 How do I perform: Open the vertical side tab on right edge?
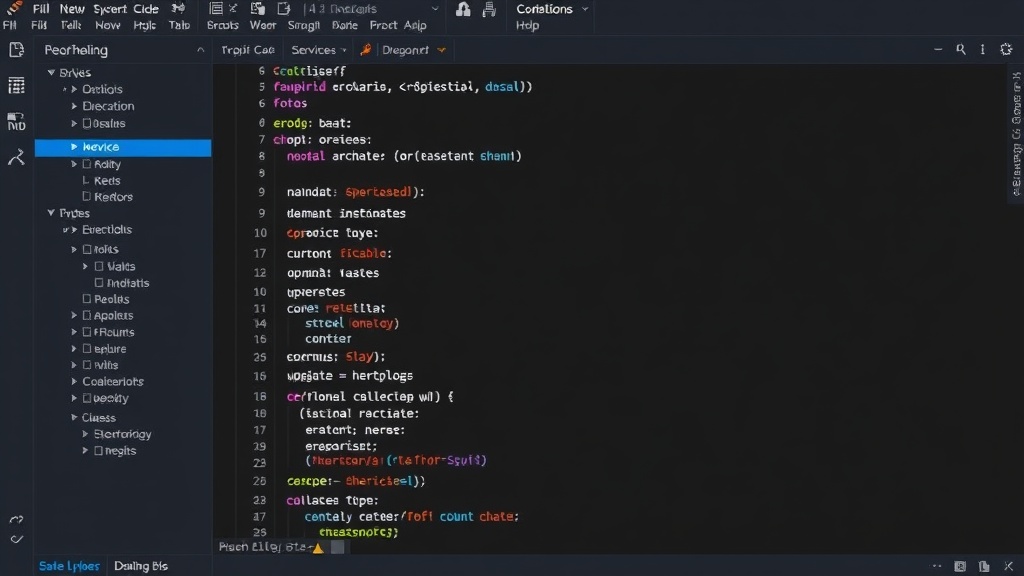click(x=1016, y=134)
